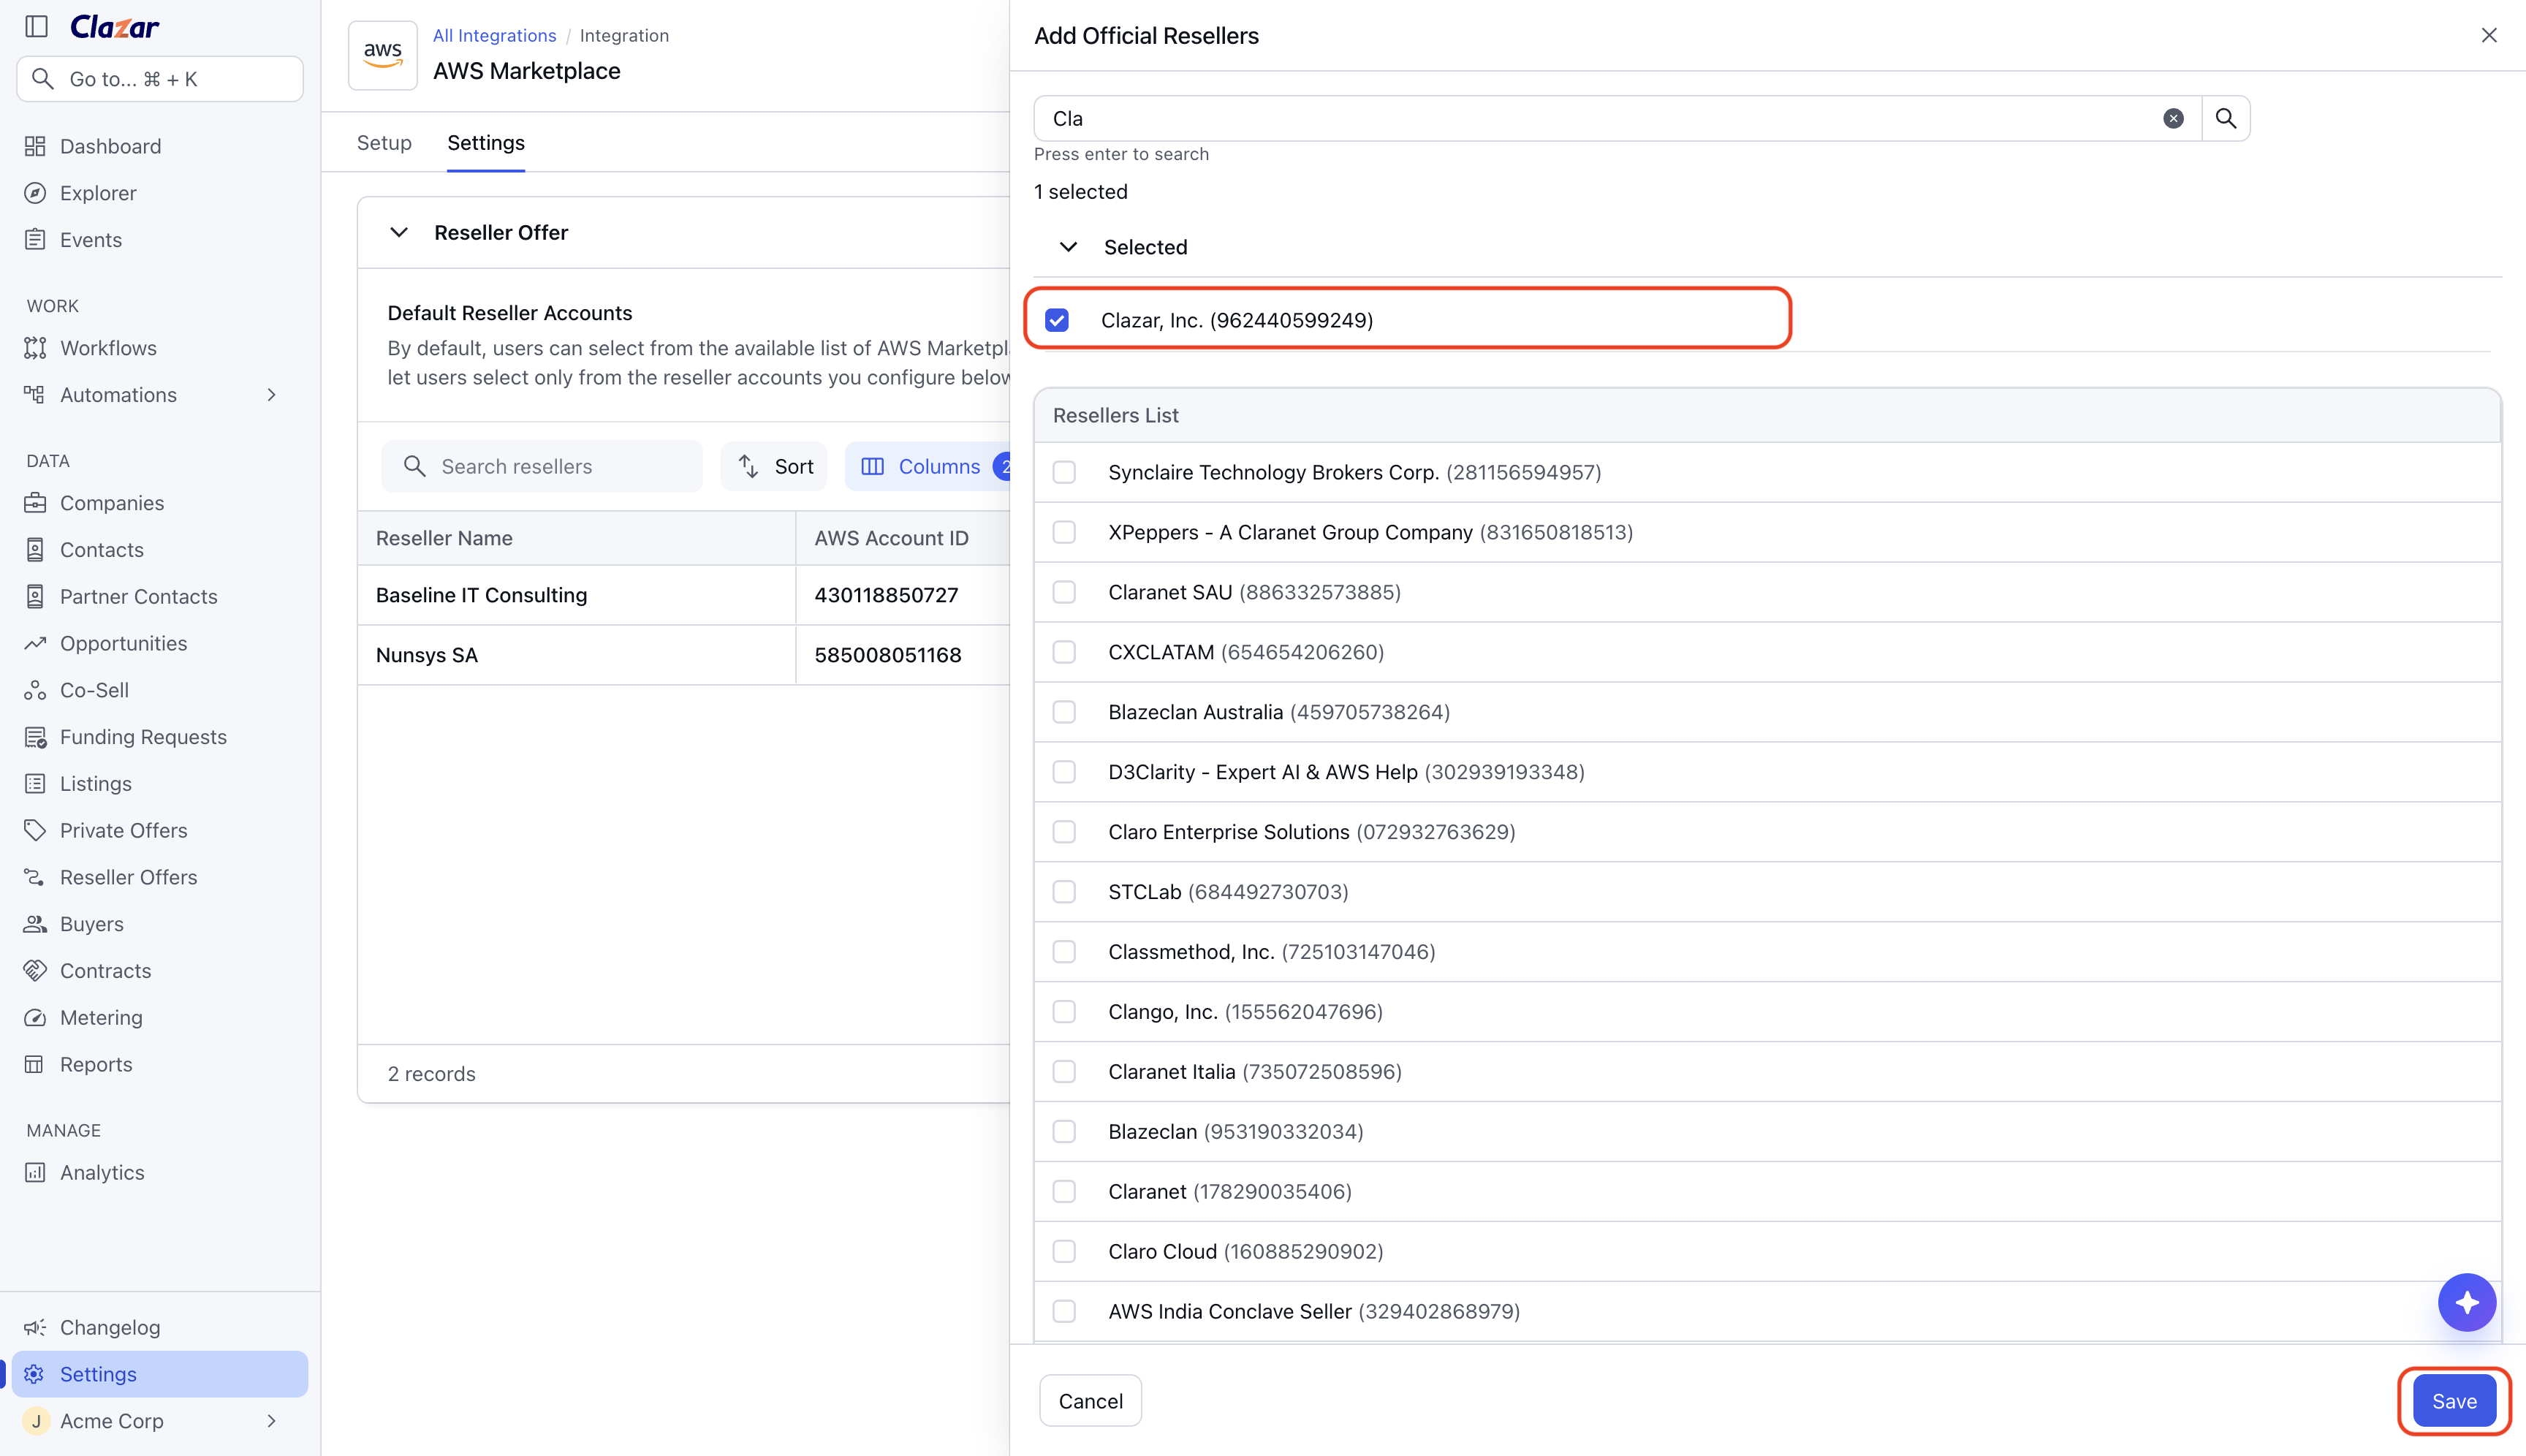Open Metering in the sidebar
This screenshot has width=2526, height=1456.
[101, 1018]
